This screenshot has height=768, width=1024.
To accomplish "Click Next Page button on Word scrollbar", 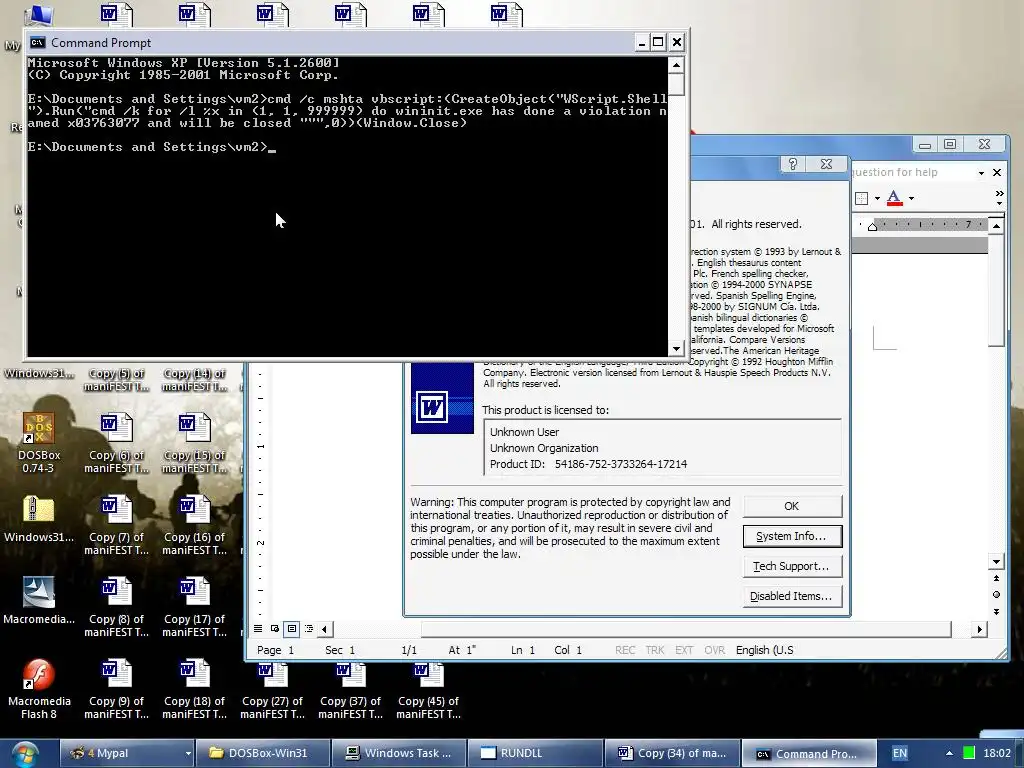I will point(996,612).
